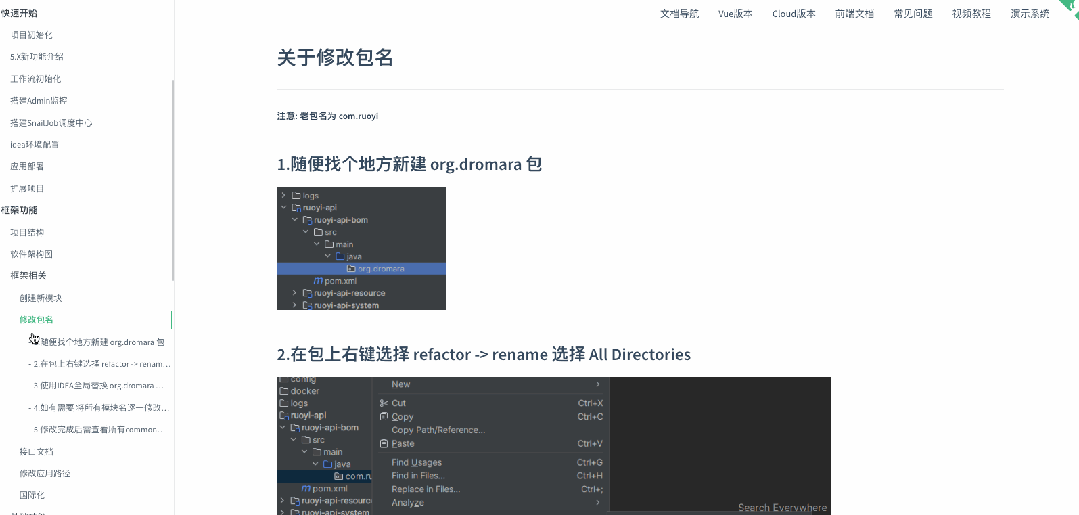Collapse the 快速开始 sidebar group
The width and height of the screenshot is (1079, 515).
[19, 13]
